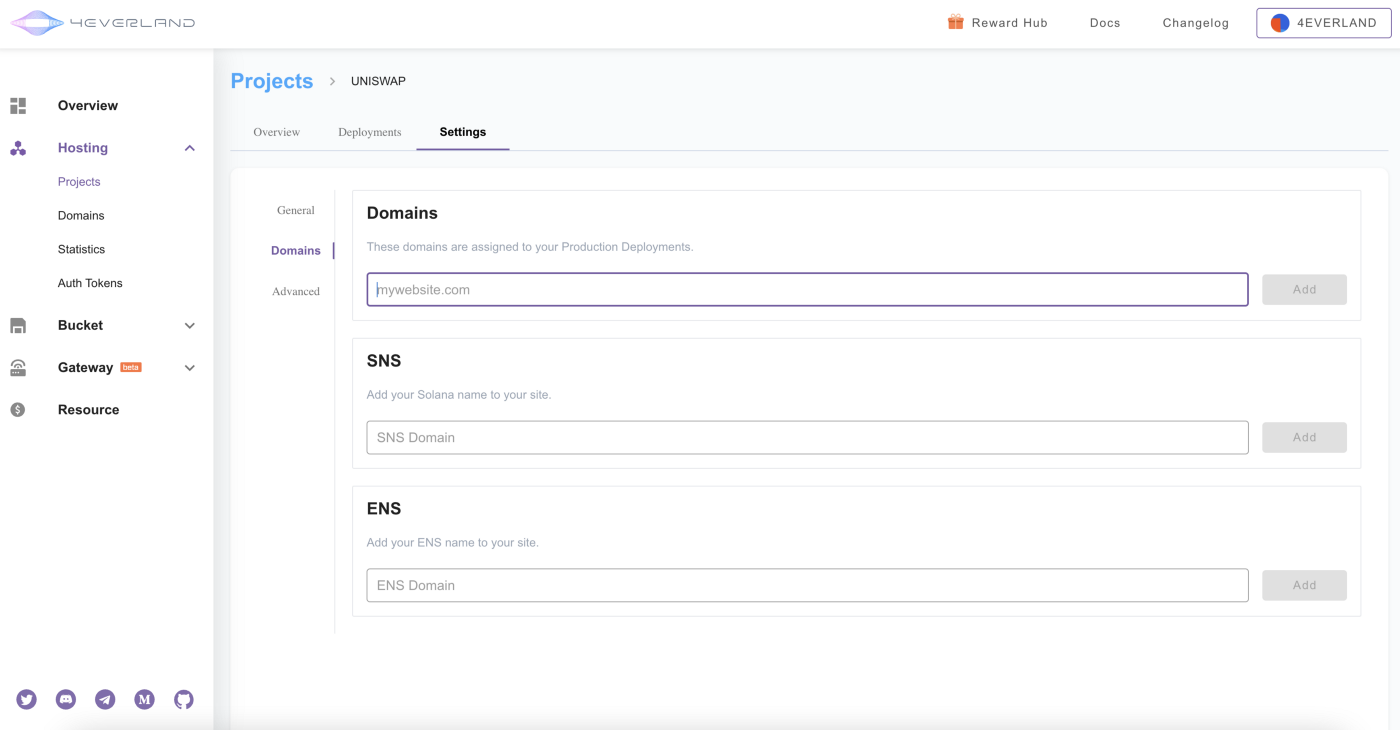Switch to the Overview project tab
Screen dimensions: 1400x730
(277, 132)
